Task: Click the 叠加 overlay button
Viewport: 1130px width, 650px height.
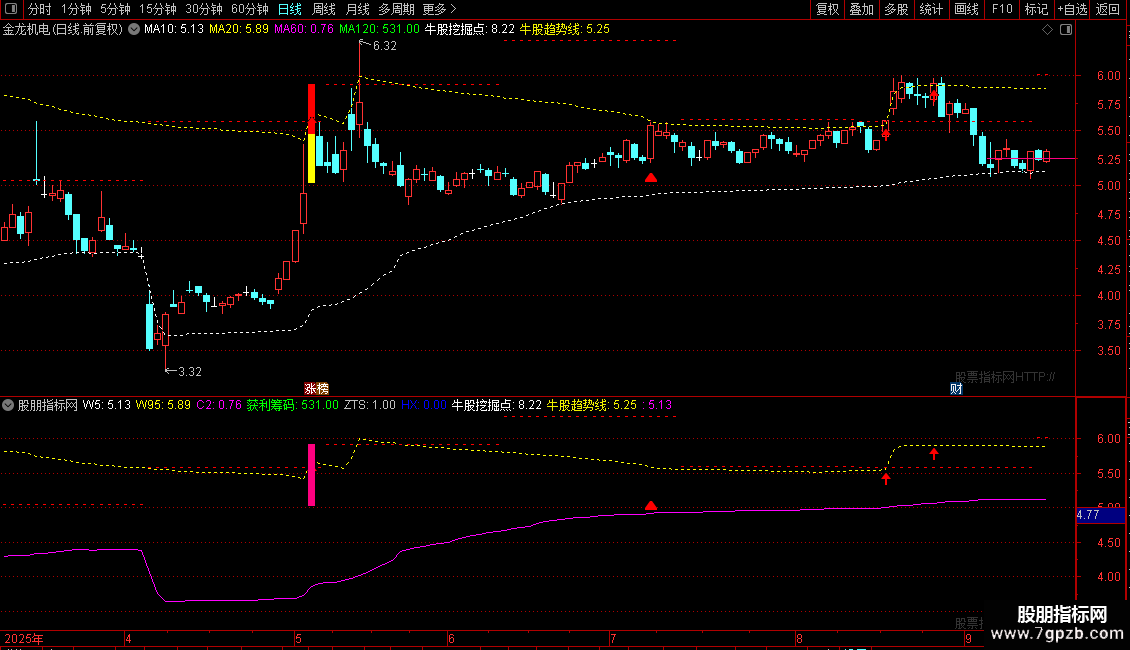Action: tap(861, 9)
